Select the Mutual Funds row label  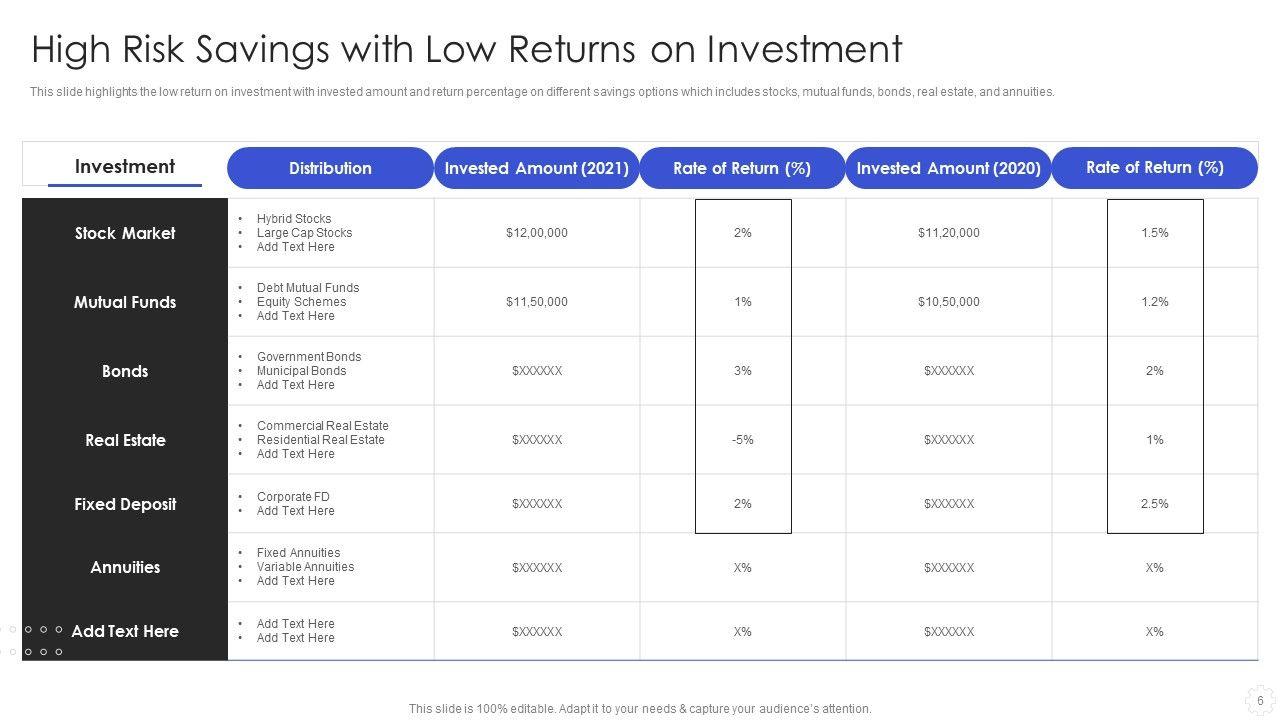pos(125,302)
